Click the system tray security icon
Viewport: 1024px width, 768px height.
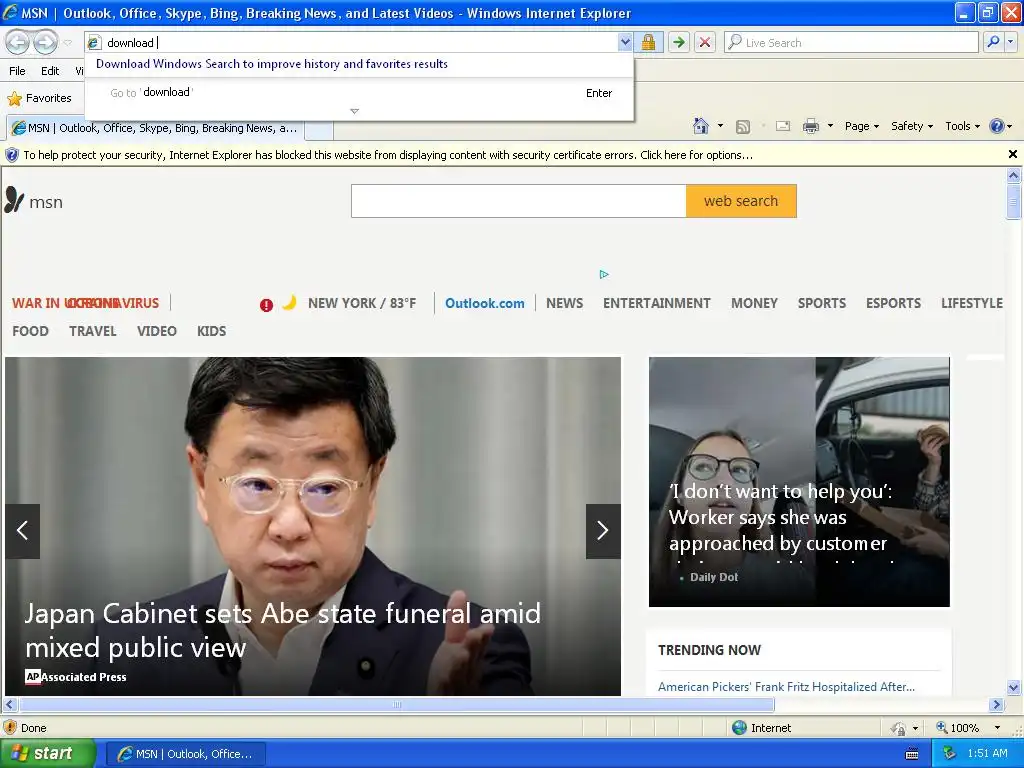[950, 754]
